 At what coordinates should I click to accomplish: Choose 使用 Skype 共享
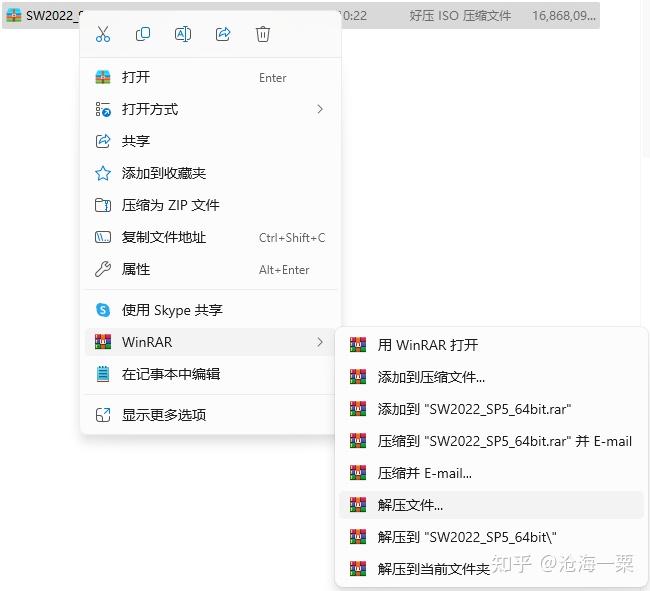coord(211,310)
